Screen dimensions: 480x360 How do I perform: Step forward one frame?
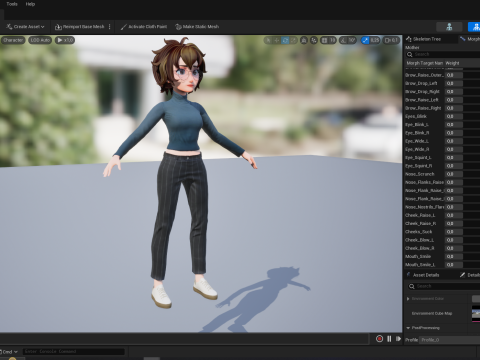click(398, 339)
